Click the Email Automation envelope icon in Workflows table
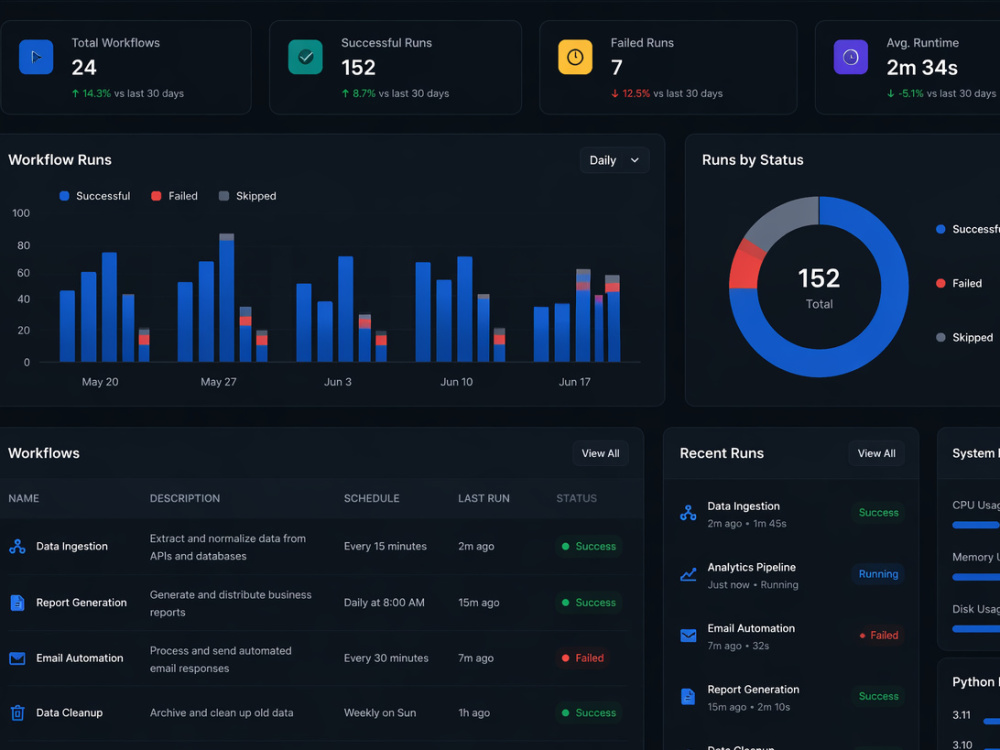Viewport: 1000px width, 750px height. pyautogui.click(x=17, y=658)
